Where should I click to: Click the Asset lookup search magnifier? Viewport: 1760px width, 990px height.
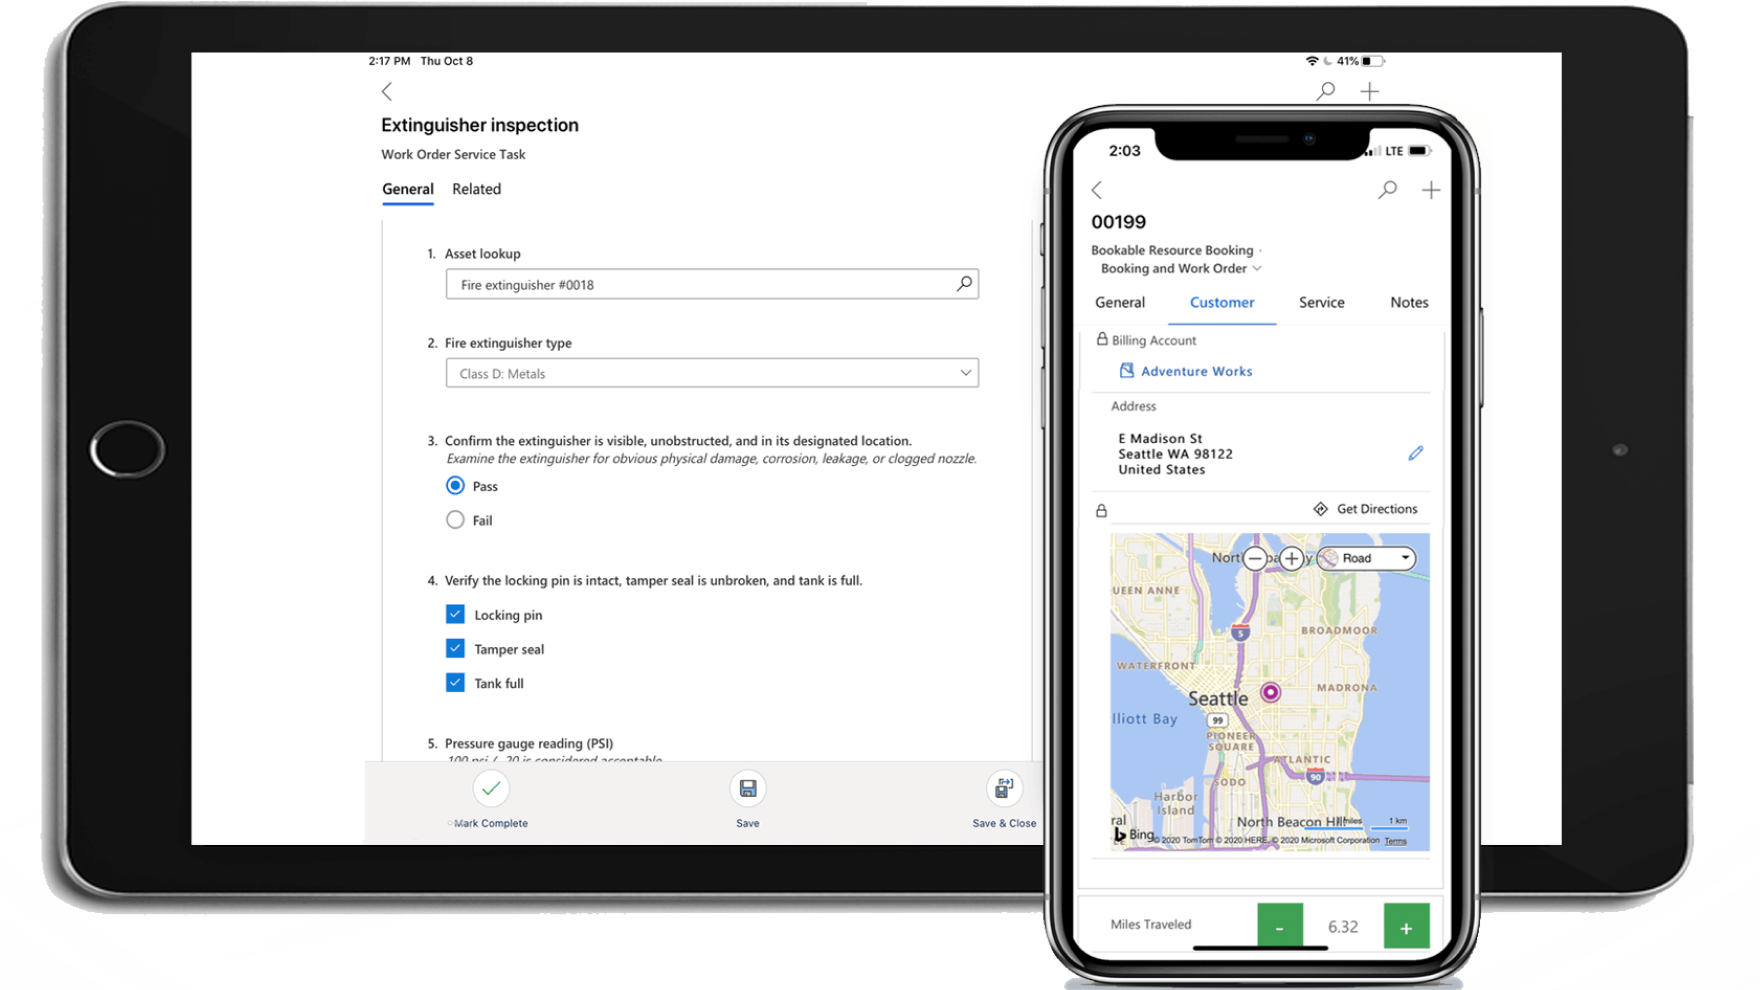964,284
